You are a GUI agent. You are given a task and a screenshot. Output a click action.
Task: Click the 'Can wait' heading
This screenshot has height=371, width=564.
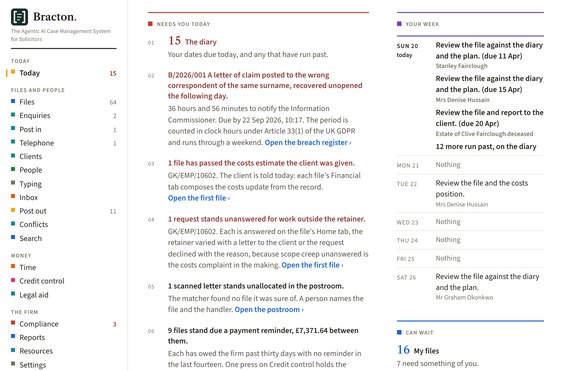pyautogui.click(x=419, y=333)
